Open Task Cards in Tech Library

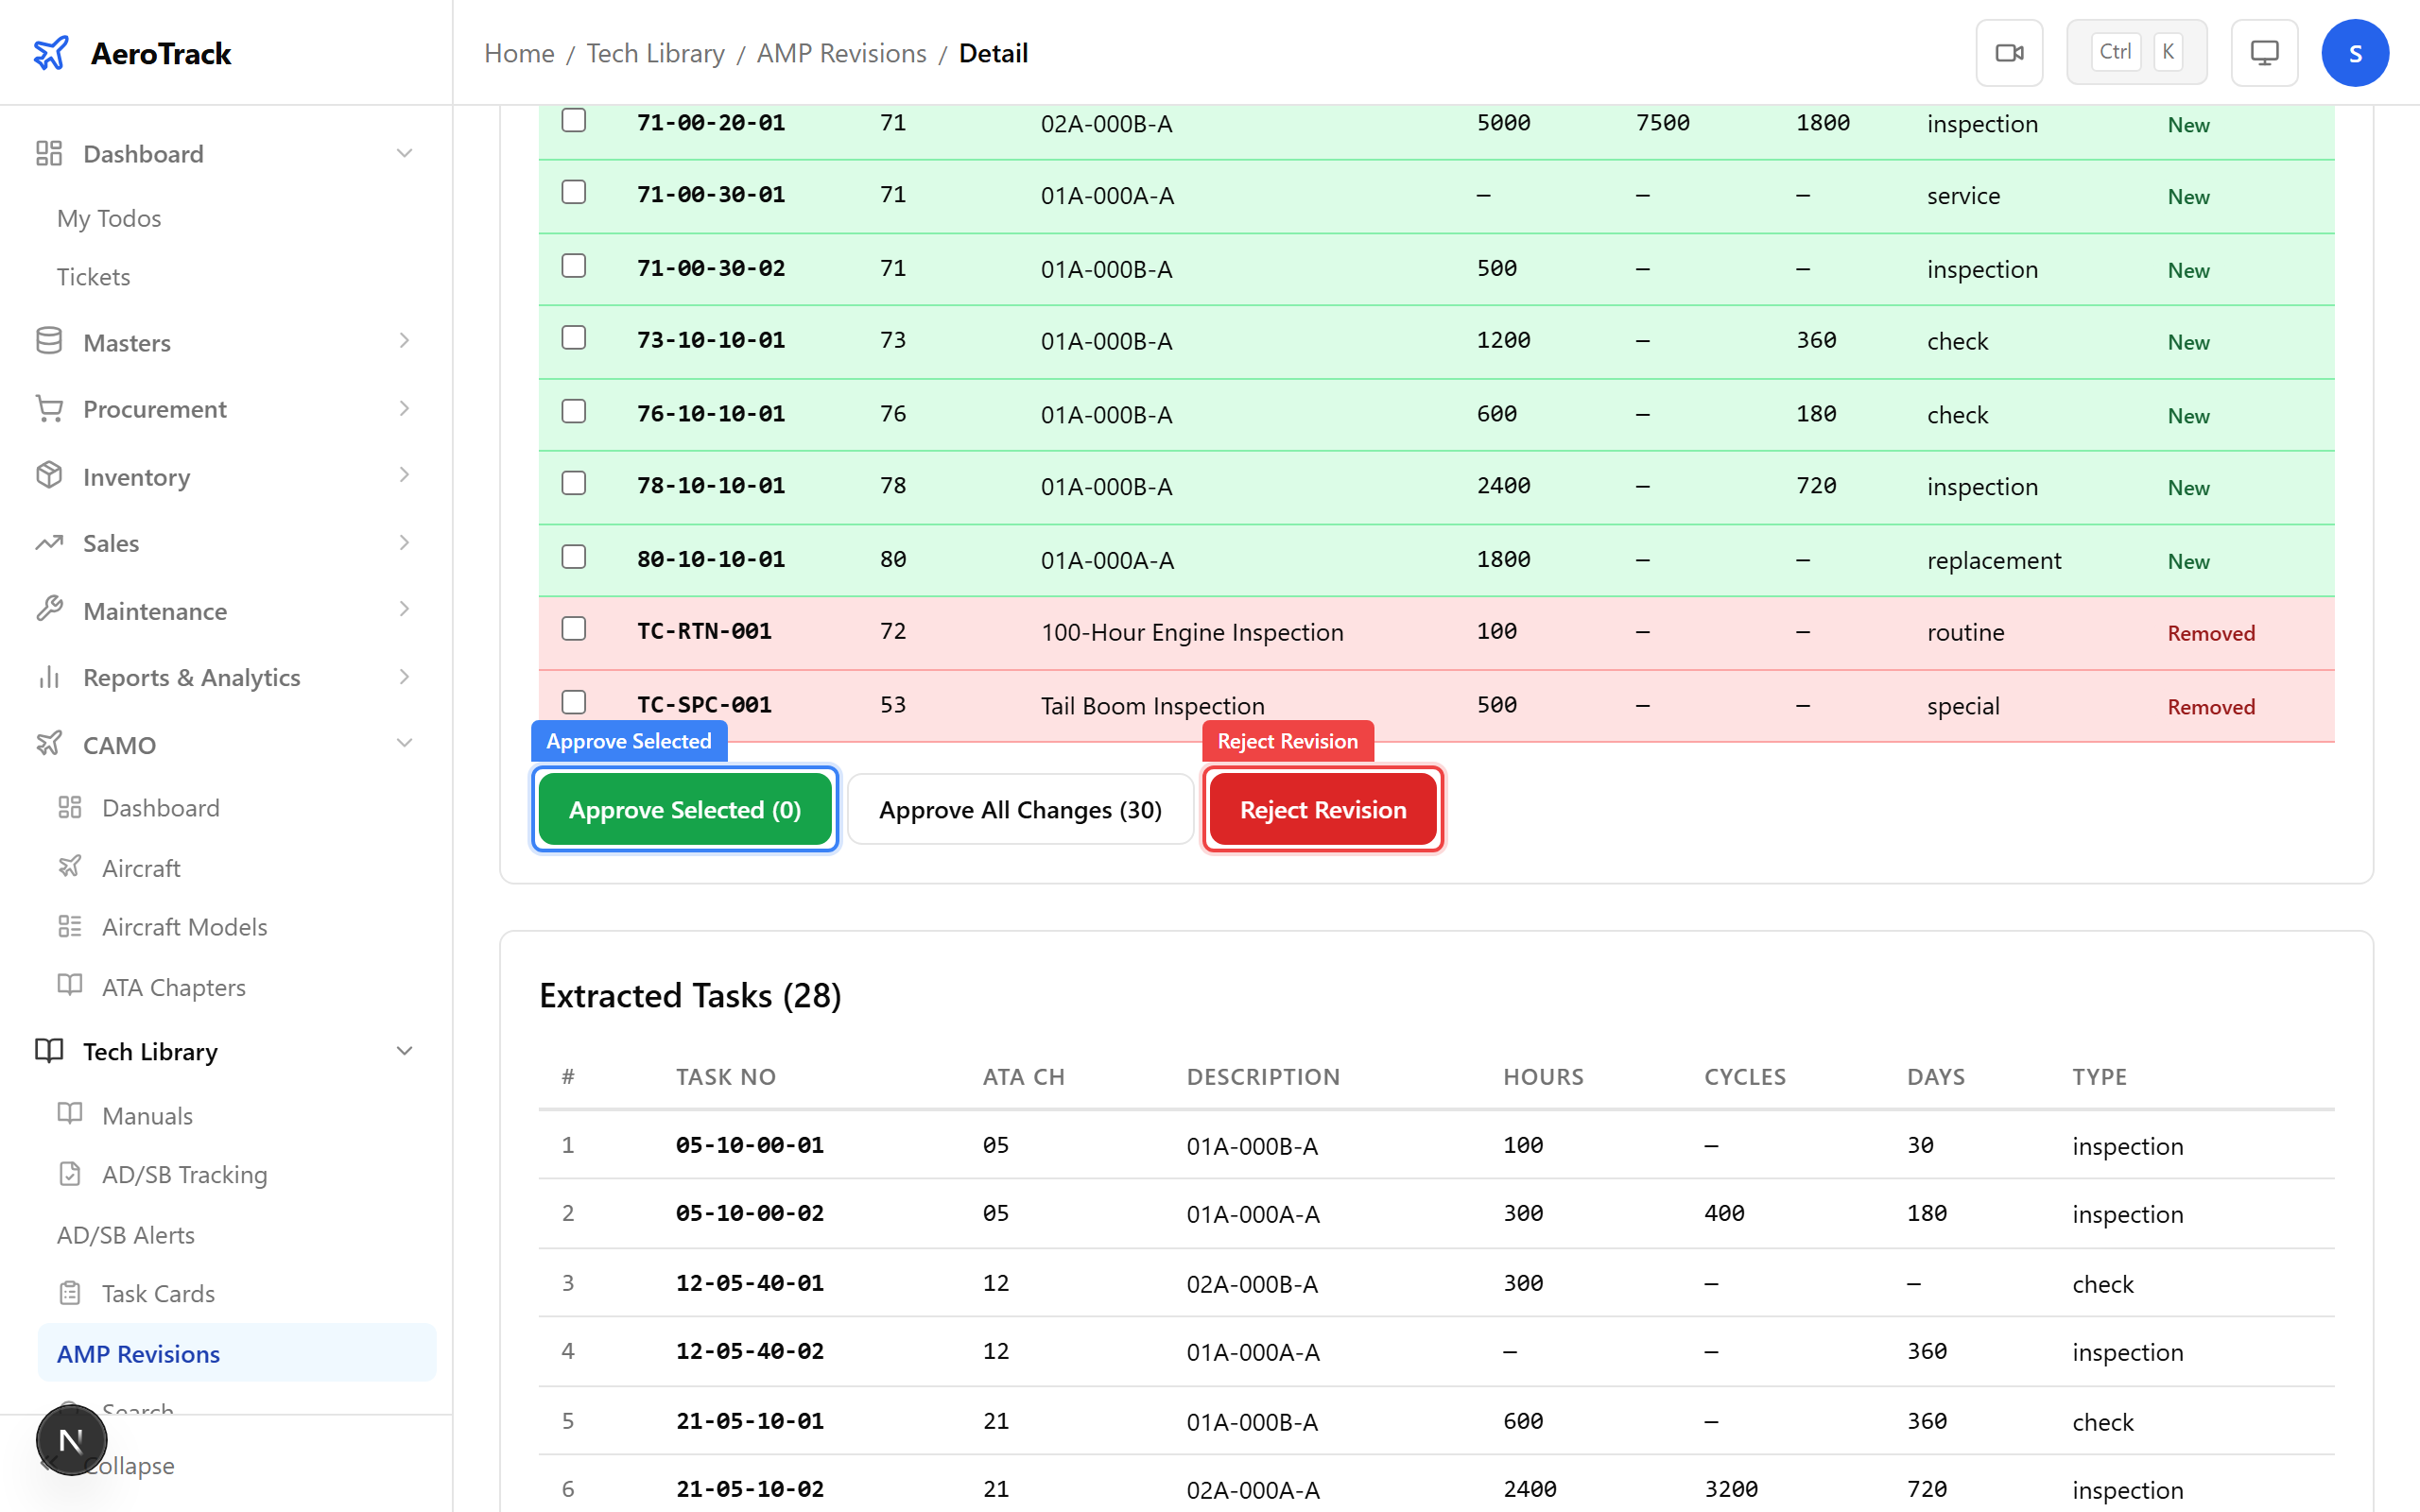(158, 1293)
